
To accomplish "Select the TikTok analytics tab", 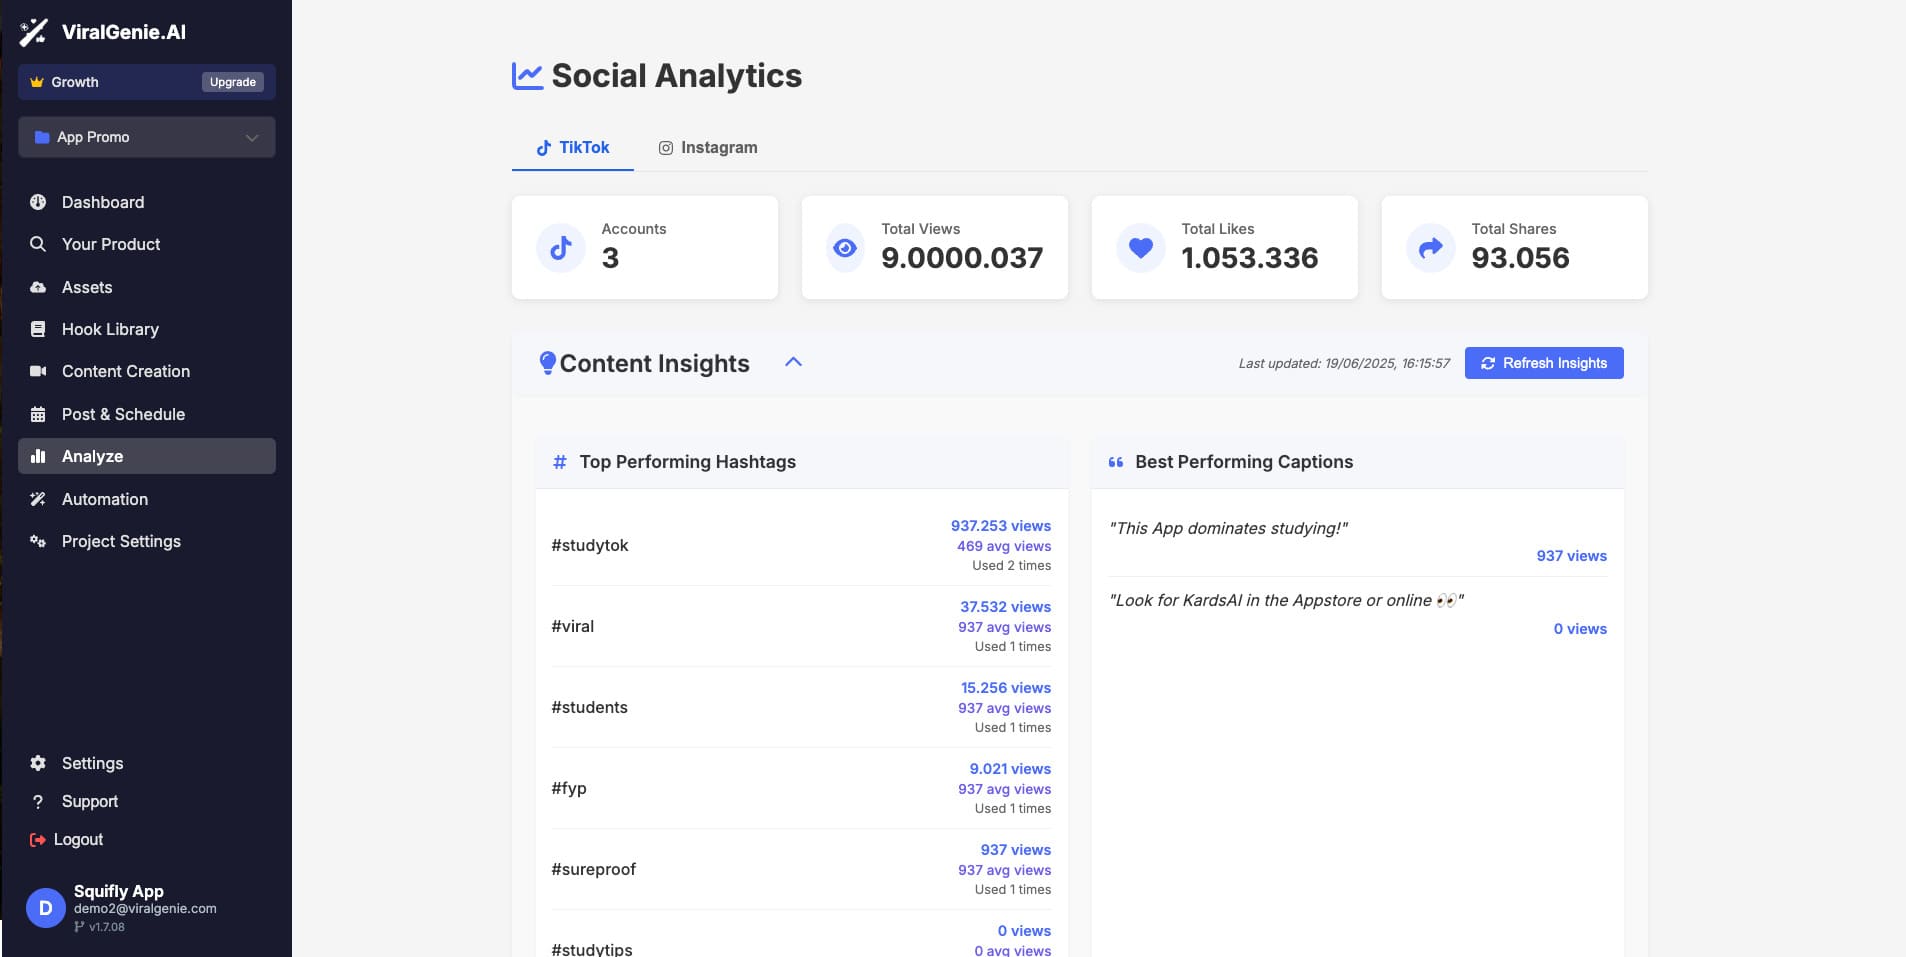I will (572, 147).
